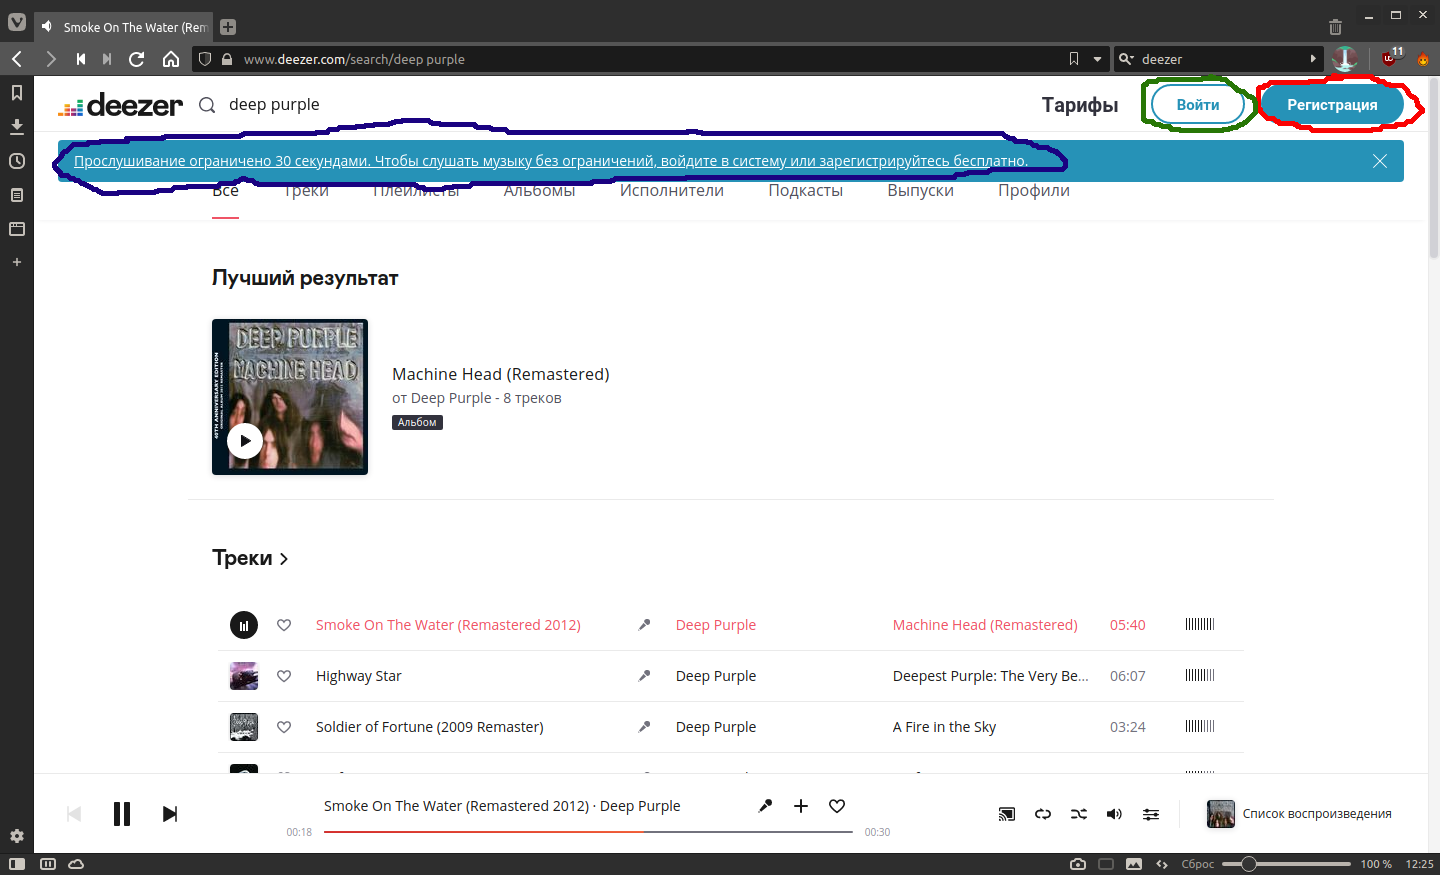
Task: Open the Downloads icon in browser sidebar
Action: click(16, 127)
